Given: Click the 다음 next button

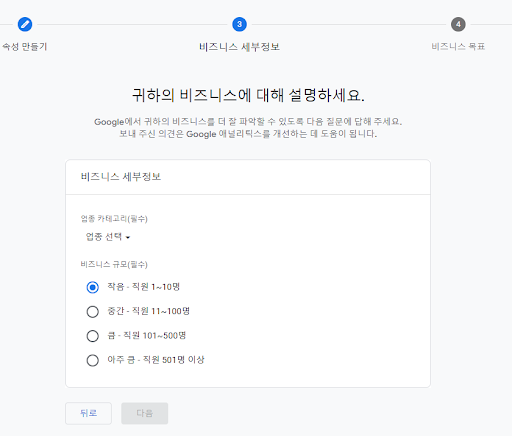Looking at the screenshot, I should point(145,413).
